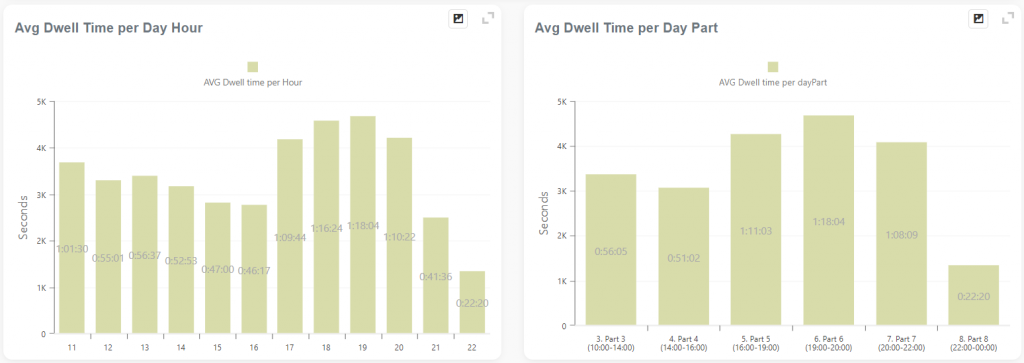This screenshot has height=363, width=1024.
Task: Click the Avg Dwell Time per Day Hour title
Action: tap(109, 28)
